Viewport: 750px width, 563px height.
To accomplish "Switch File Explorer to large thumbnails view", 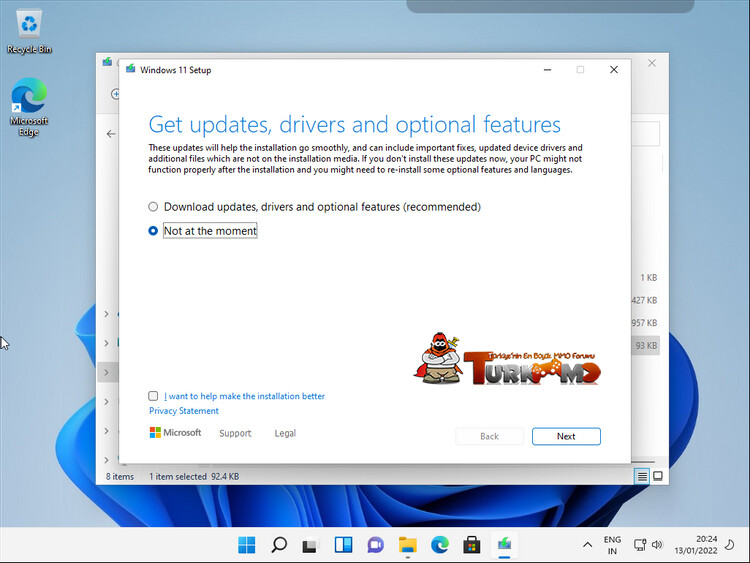I will [658, 476].
